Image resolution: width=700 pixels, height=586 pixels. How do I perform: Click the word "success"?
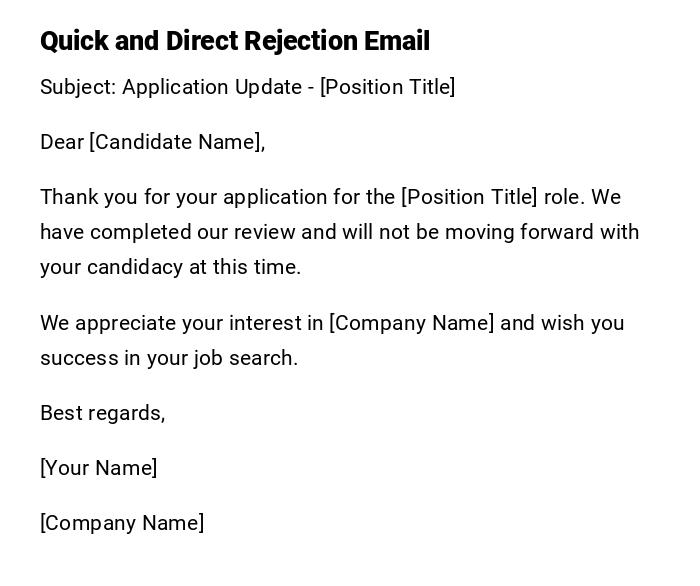[x=79, y=358]
